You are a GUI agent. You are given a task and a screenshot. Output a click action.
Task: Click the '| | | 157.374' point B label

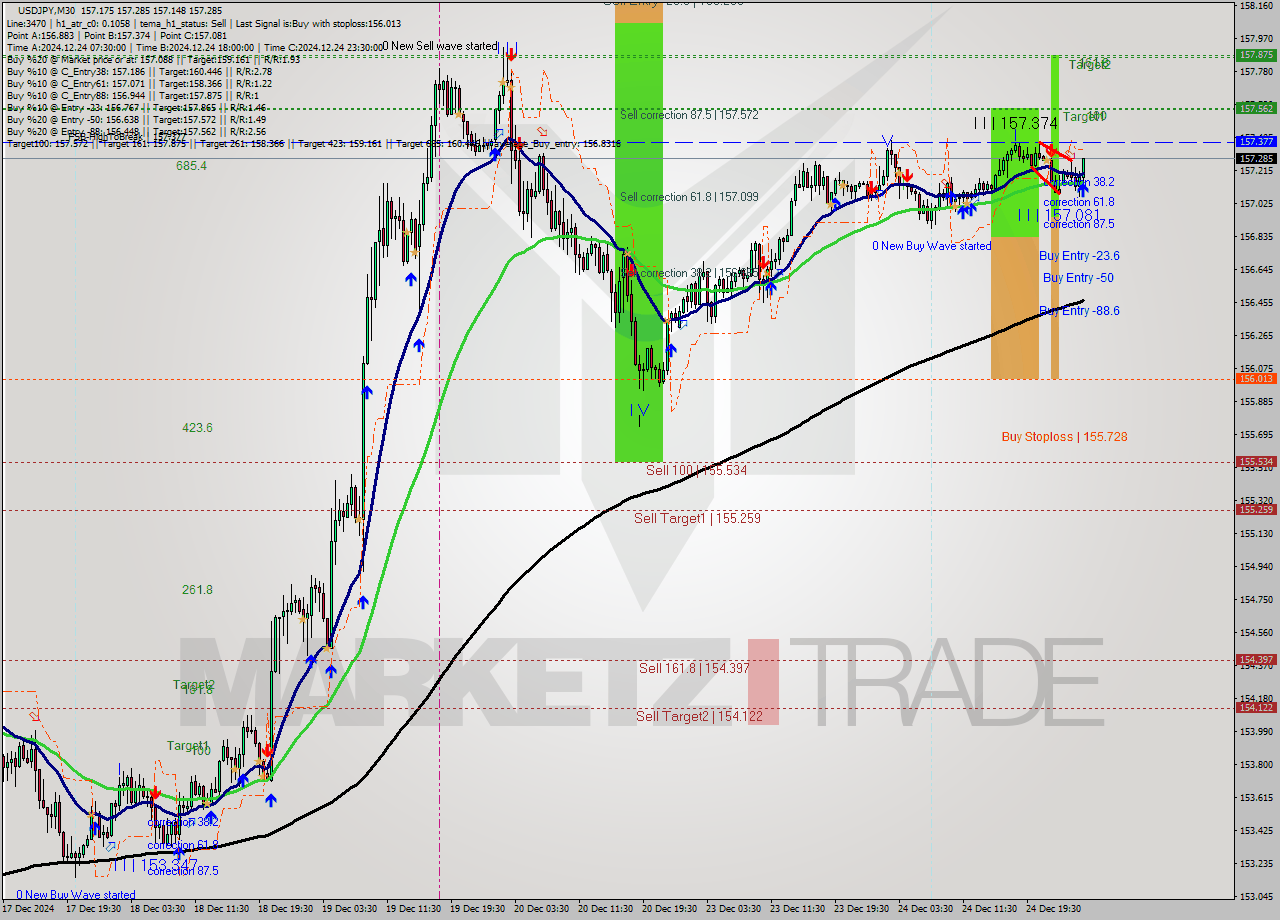coord(1015,123)
